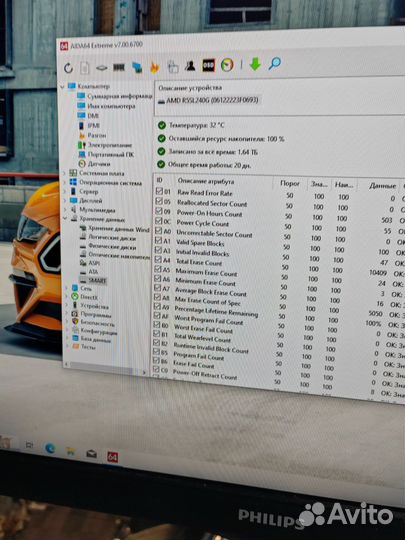
Task: Toggle checkbox for Raw Read Error Rate
Action: coord(159,190)
